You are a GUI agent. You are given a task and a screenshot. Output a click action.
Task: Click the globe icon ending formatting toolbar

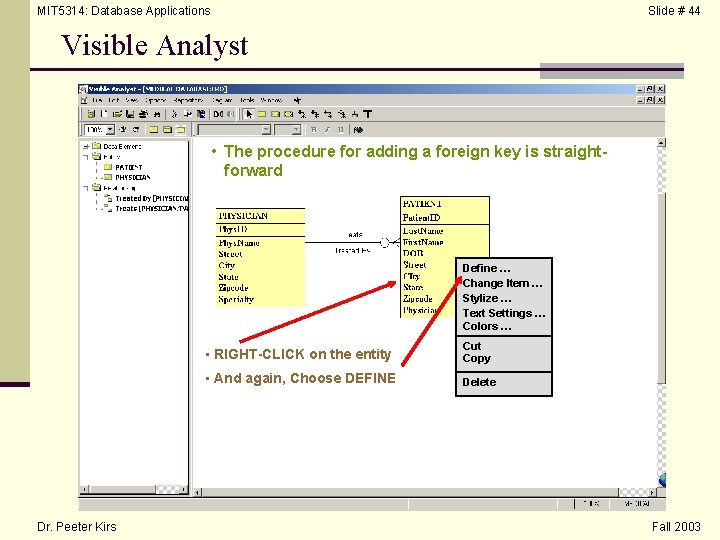359,130
